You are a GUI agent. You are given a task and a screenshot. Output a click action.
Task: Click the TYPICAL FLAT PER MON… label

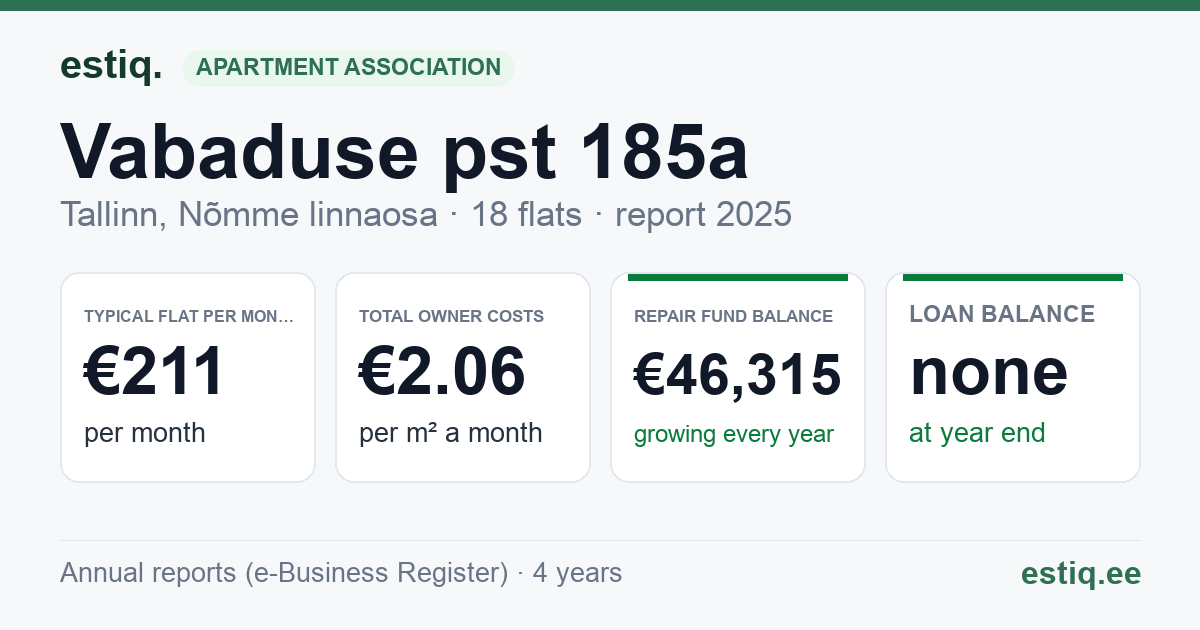(x=189, y=316)
